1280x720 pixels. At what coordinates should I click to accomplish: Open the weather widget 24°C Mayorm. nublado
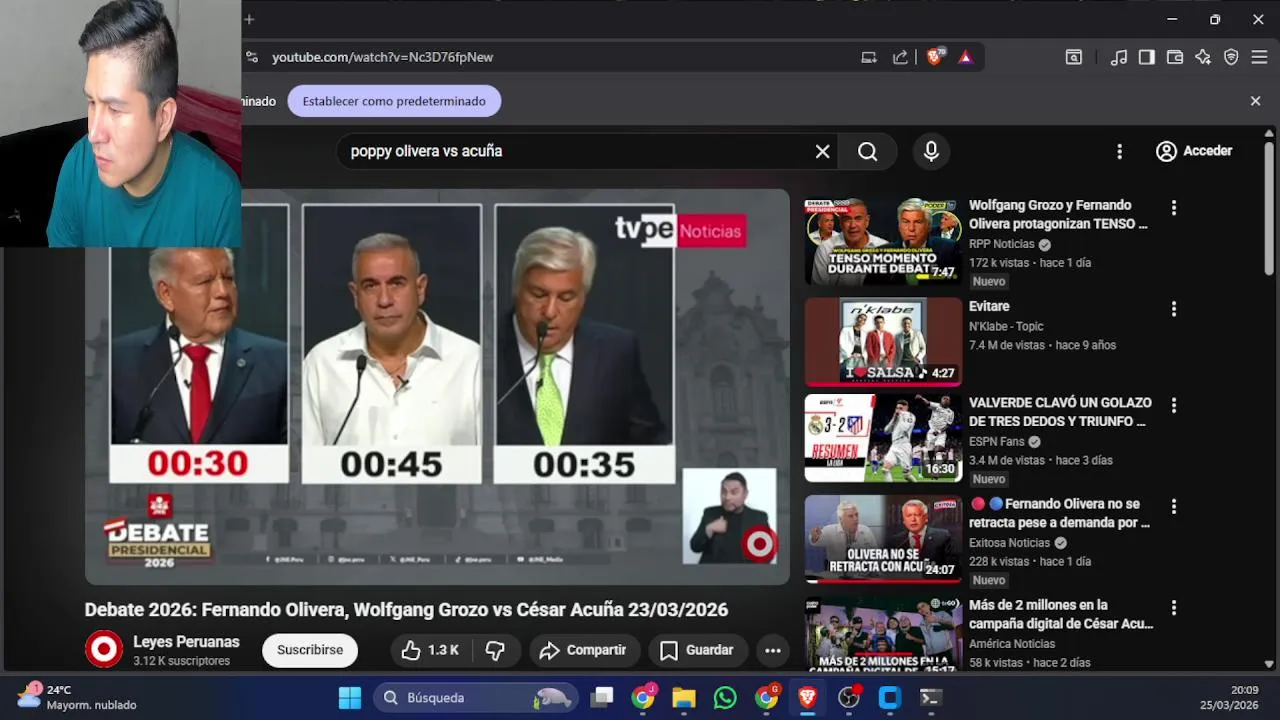tap(77, 697)
